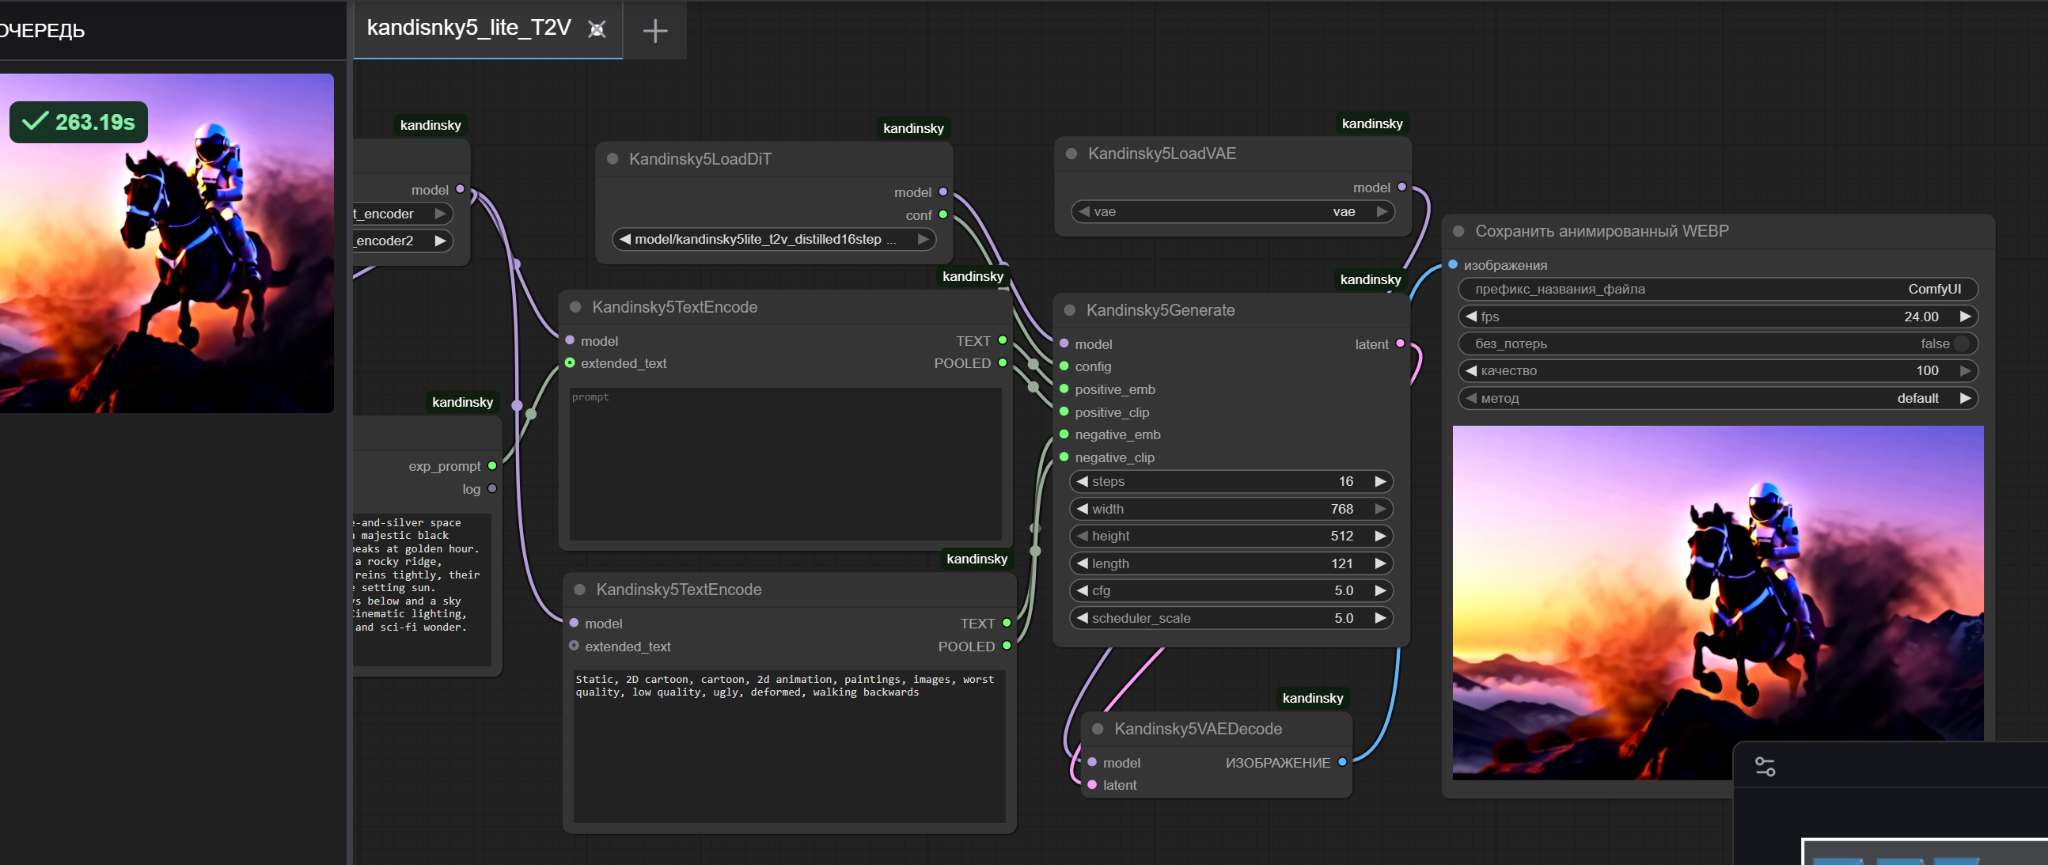2048x865 pixels.
Task: Collapse the Kandinsky5VAEDecode node dot
Action: pos(1098,729)
